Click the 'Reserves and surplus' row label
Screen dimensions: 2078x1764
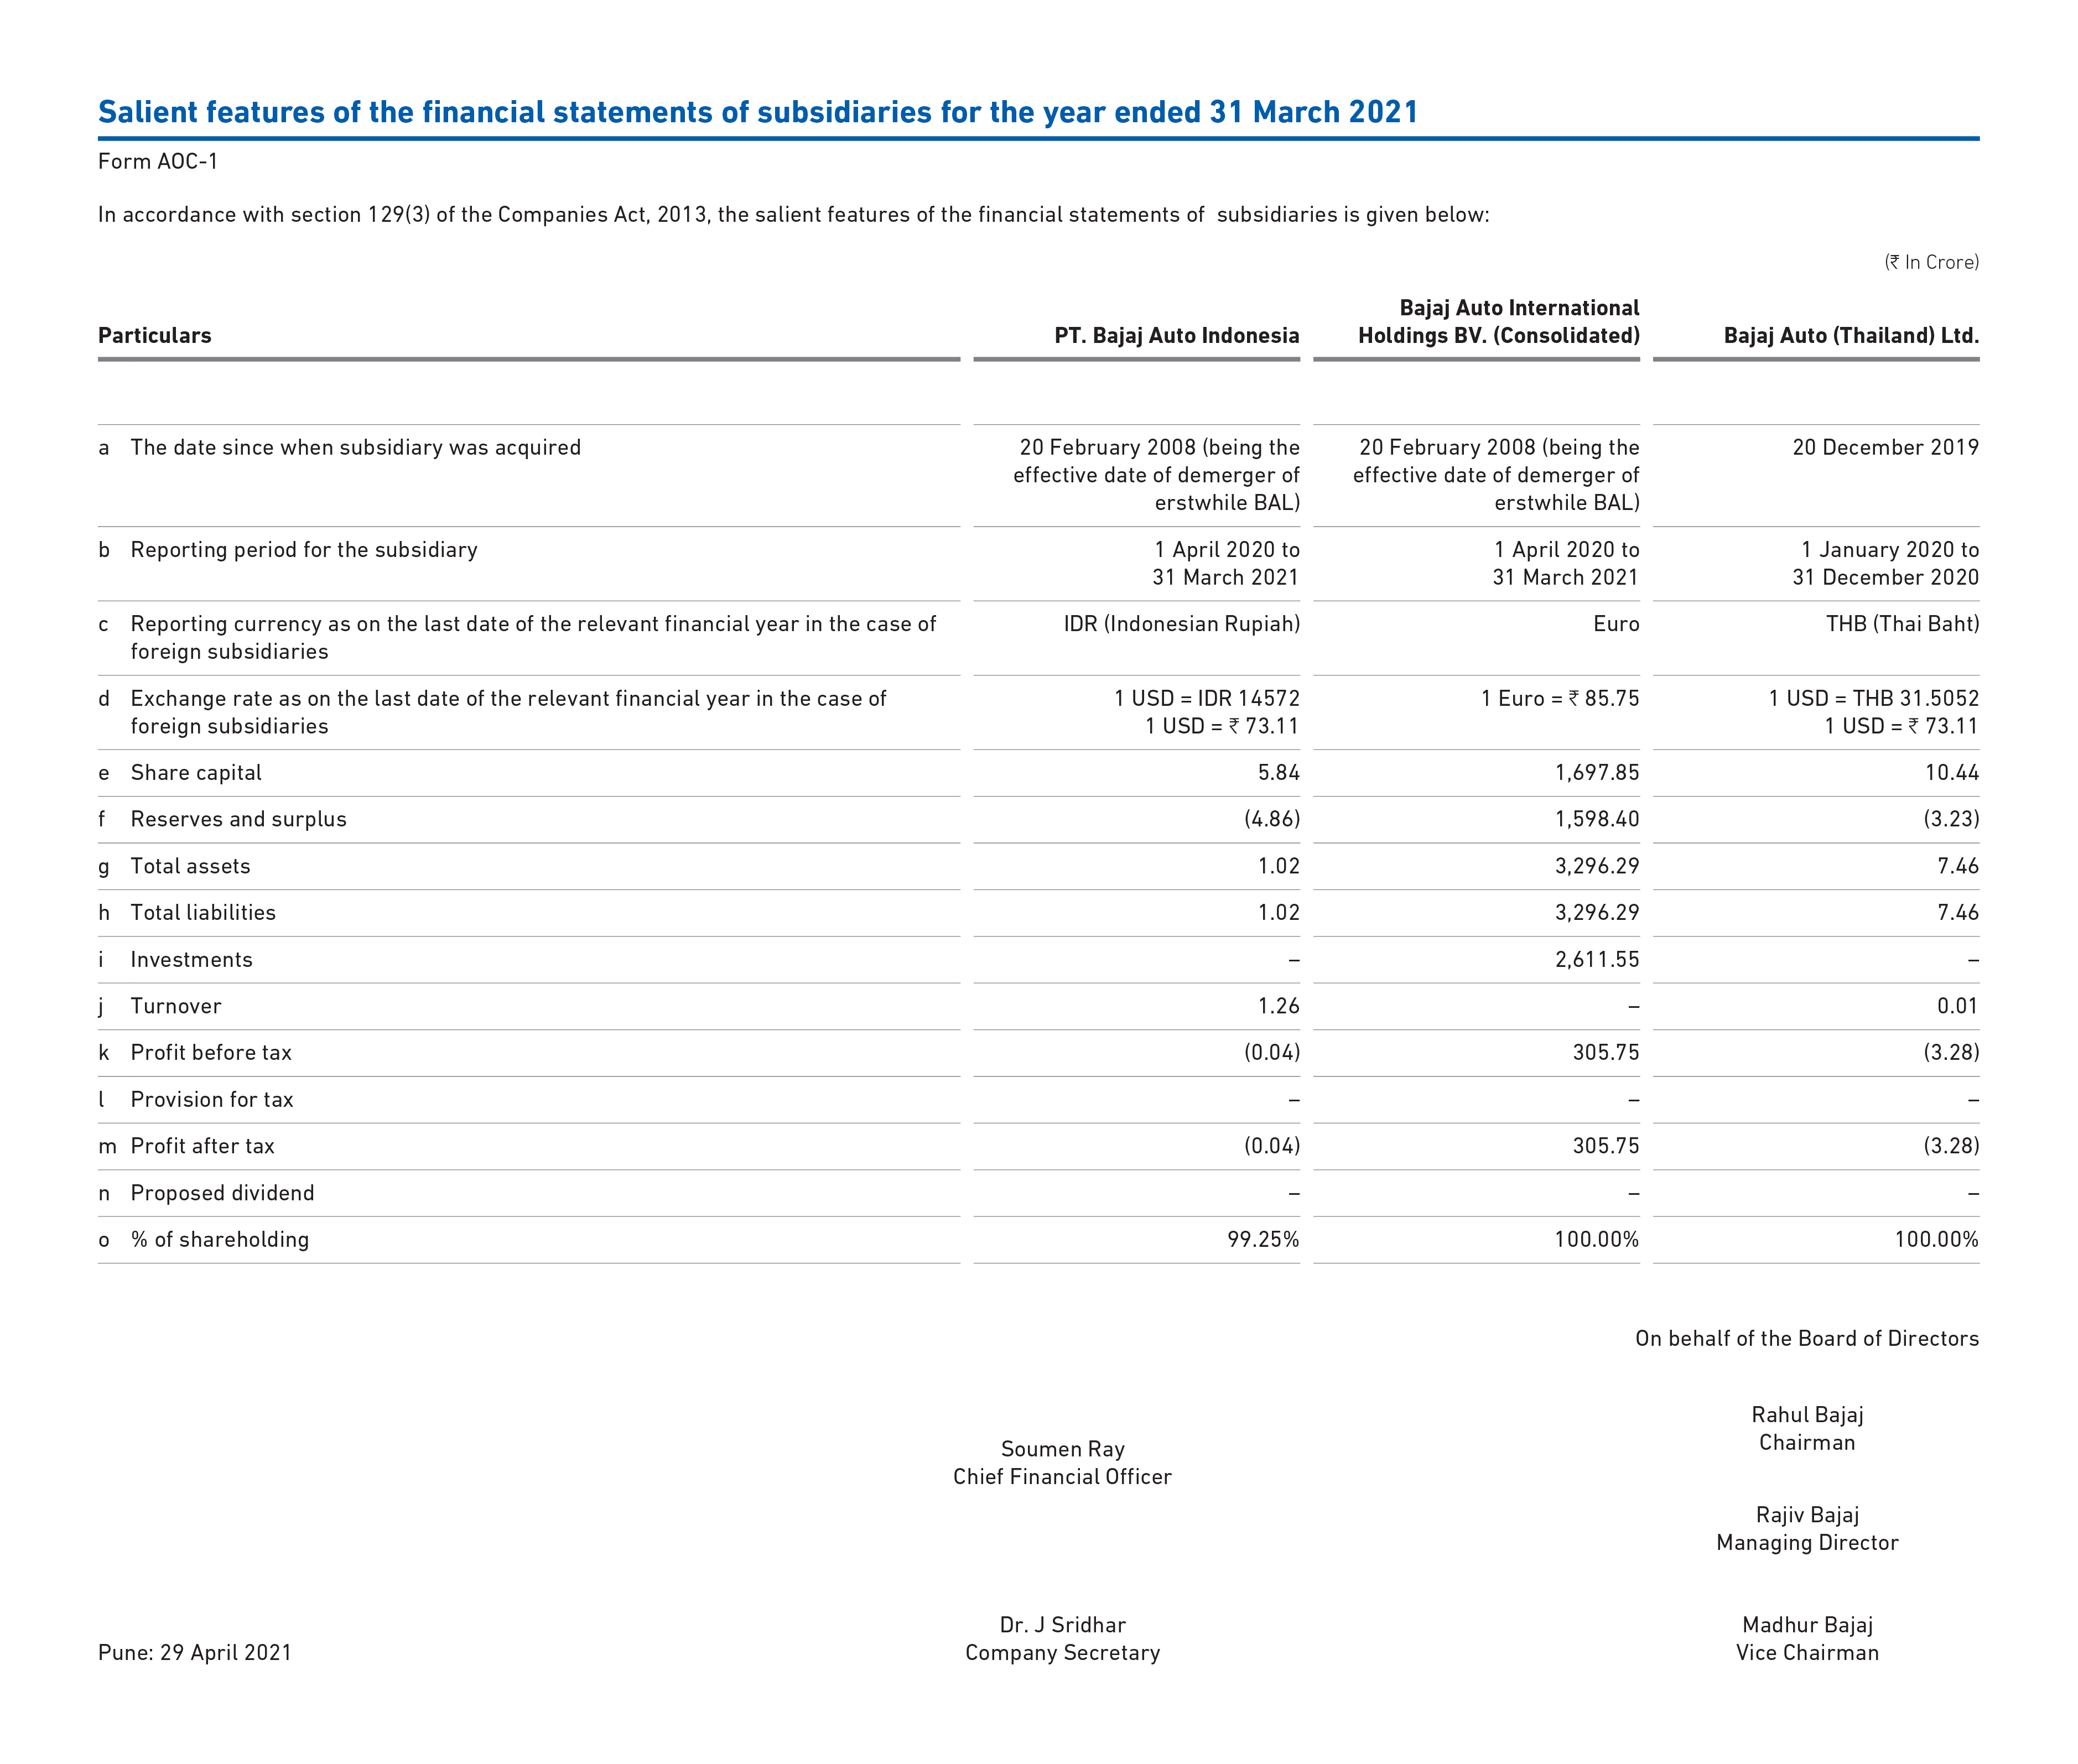click(238, 820)
